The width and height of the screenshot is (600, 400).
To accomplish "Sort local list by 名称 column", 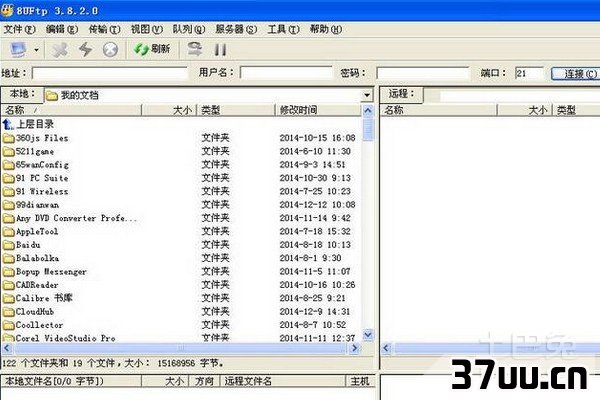I will [x=72, y=110].
